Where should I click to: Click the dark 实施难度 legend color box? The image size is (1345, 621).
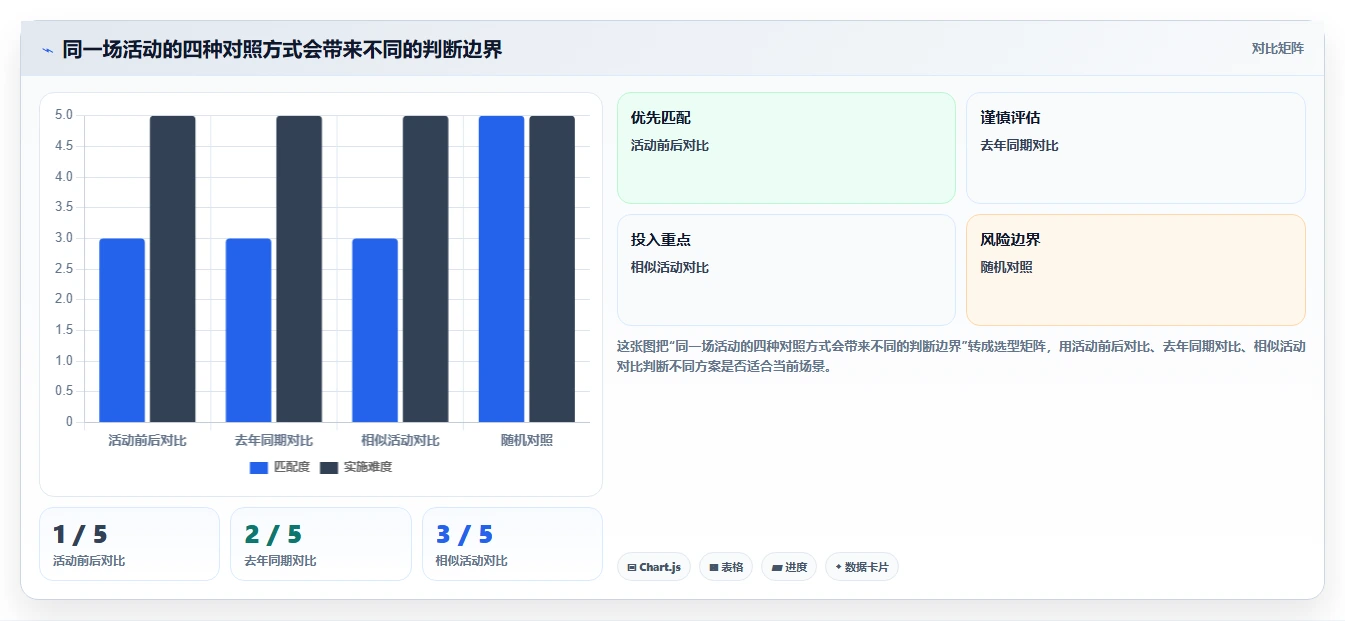pyautogui.click(x=329, y=467)
